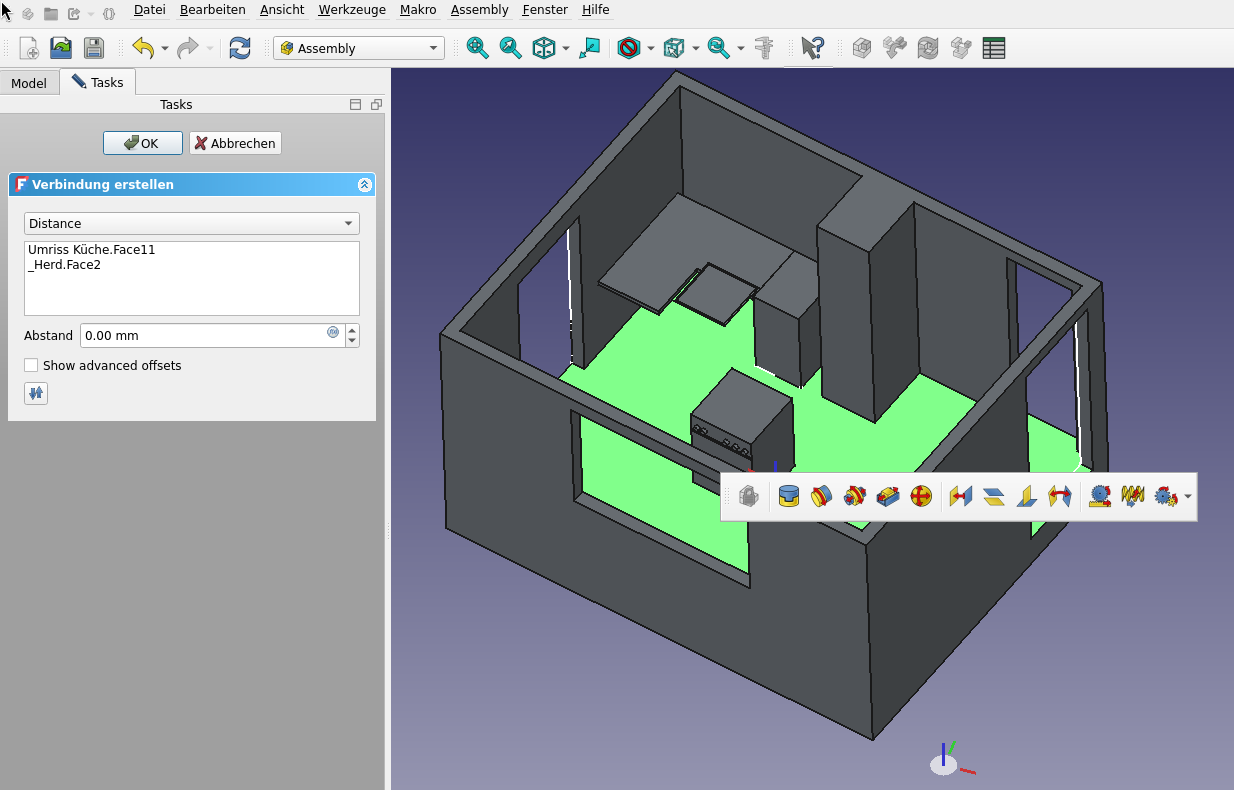Collapse the Verbindung erstellen panel
Screen dimensions: 1234x790
(x=365, y=185)
